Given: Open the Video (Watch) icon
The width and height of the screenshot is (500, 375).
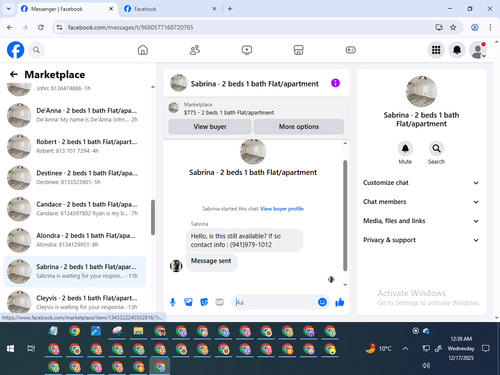Looking at the screenshot, I should [x=247, y=50].
